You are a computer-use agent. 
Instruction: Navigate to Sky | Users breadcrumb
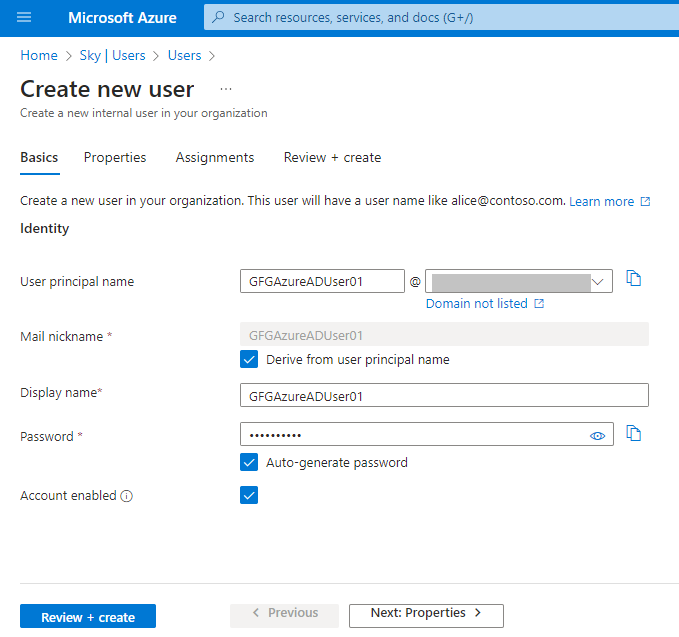pos(112,55)
